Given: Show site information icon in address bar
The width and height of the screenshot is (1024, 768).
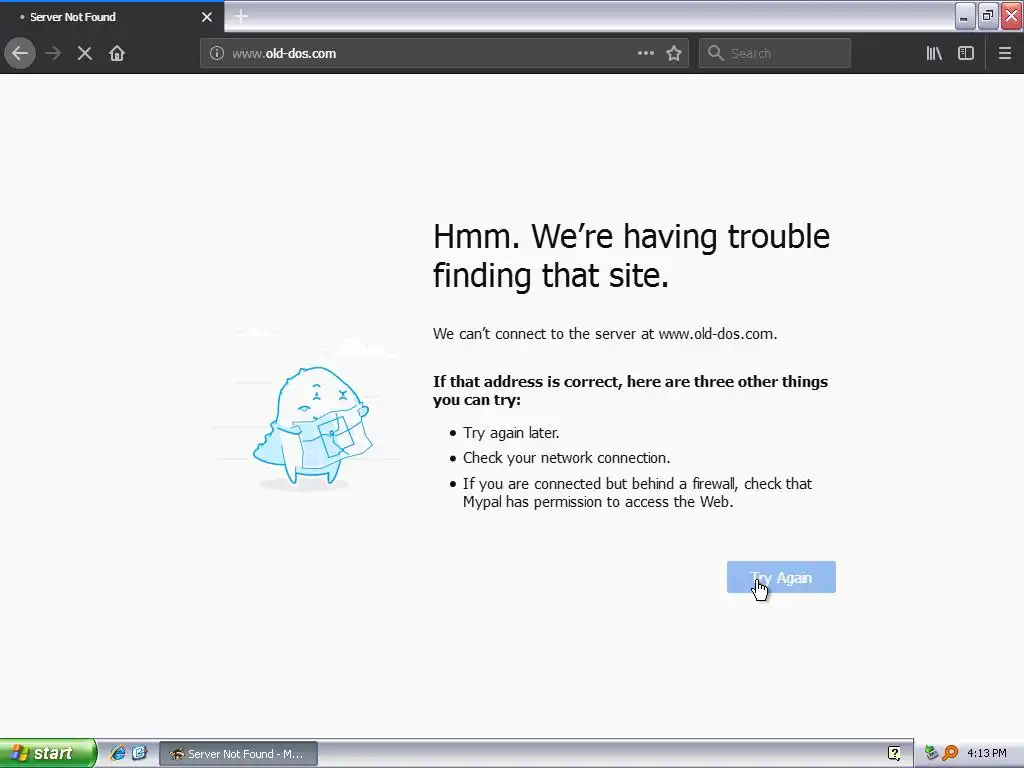Looking at the screenshot, I should [217, 54].
